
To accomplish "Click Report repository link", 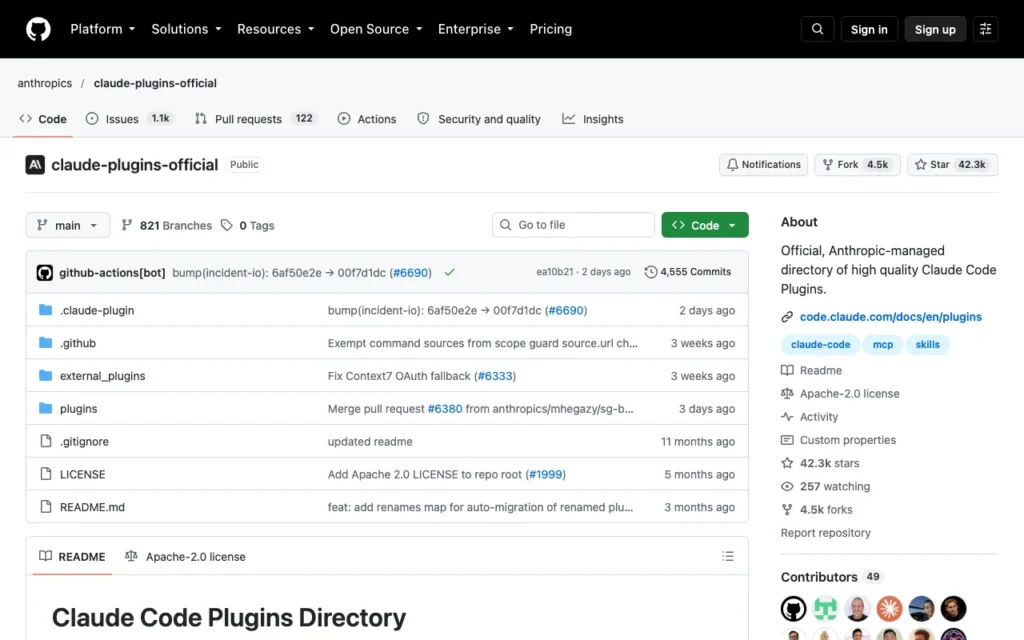I will (x=825, y=533).
